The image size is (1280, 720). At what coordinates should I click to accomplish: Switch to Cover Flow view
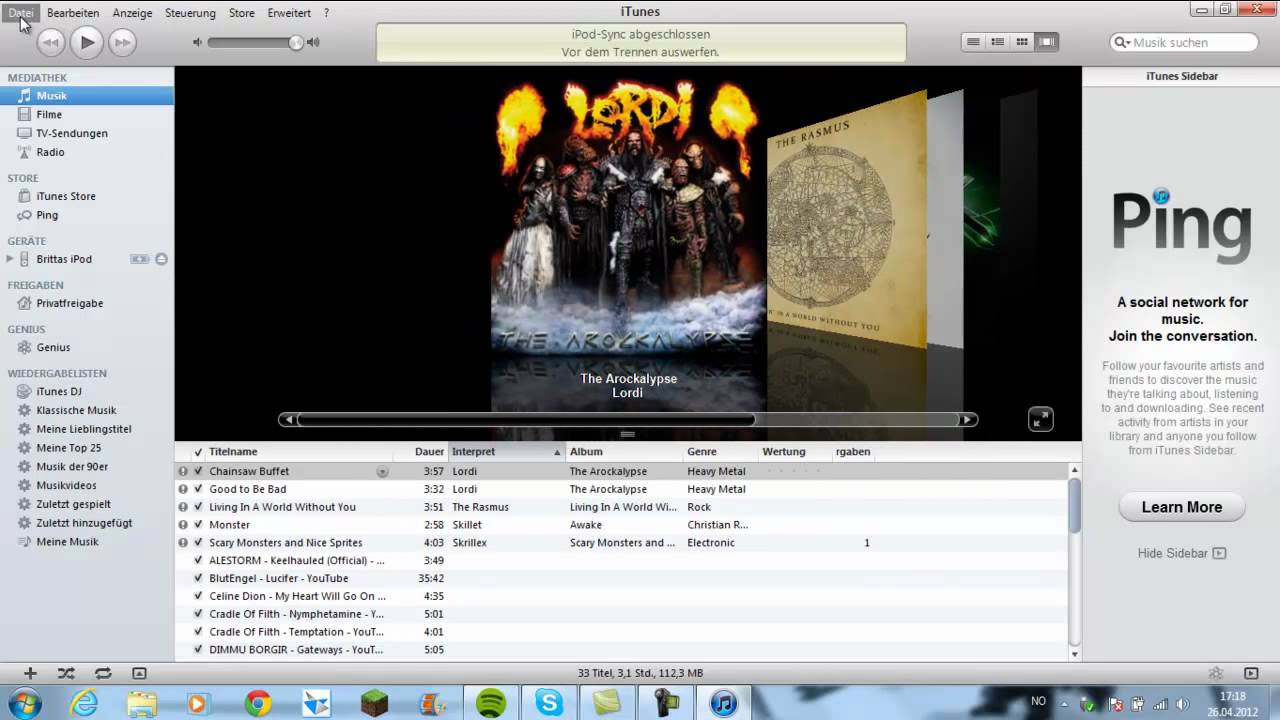coord(1047,42)
